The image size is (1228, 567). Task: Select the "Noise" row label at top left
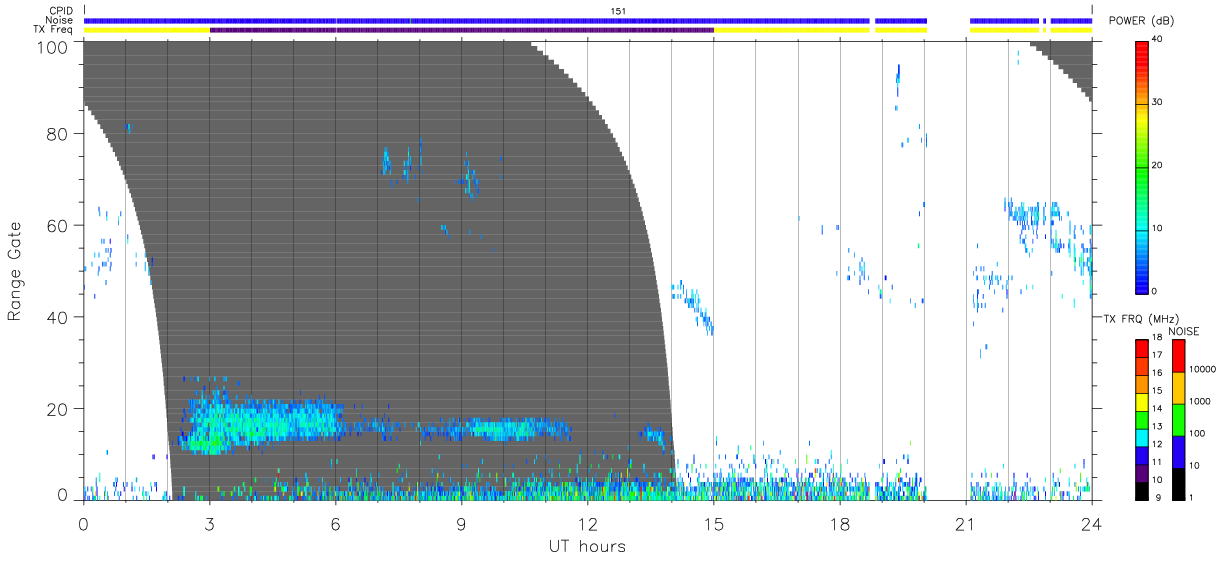coord(60,21)
